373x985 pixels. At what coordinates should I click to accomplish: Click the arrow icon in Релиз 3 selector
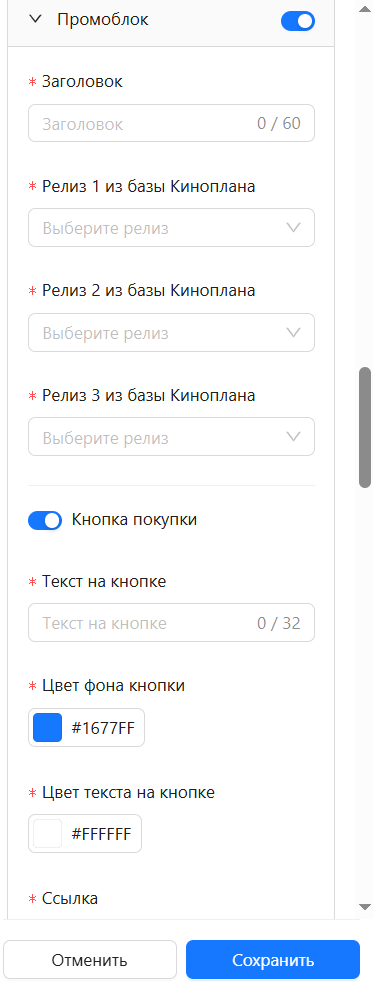293,437
